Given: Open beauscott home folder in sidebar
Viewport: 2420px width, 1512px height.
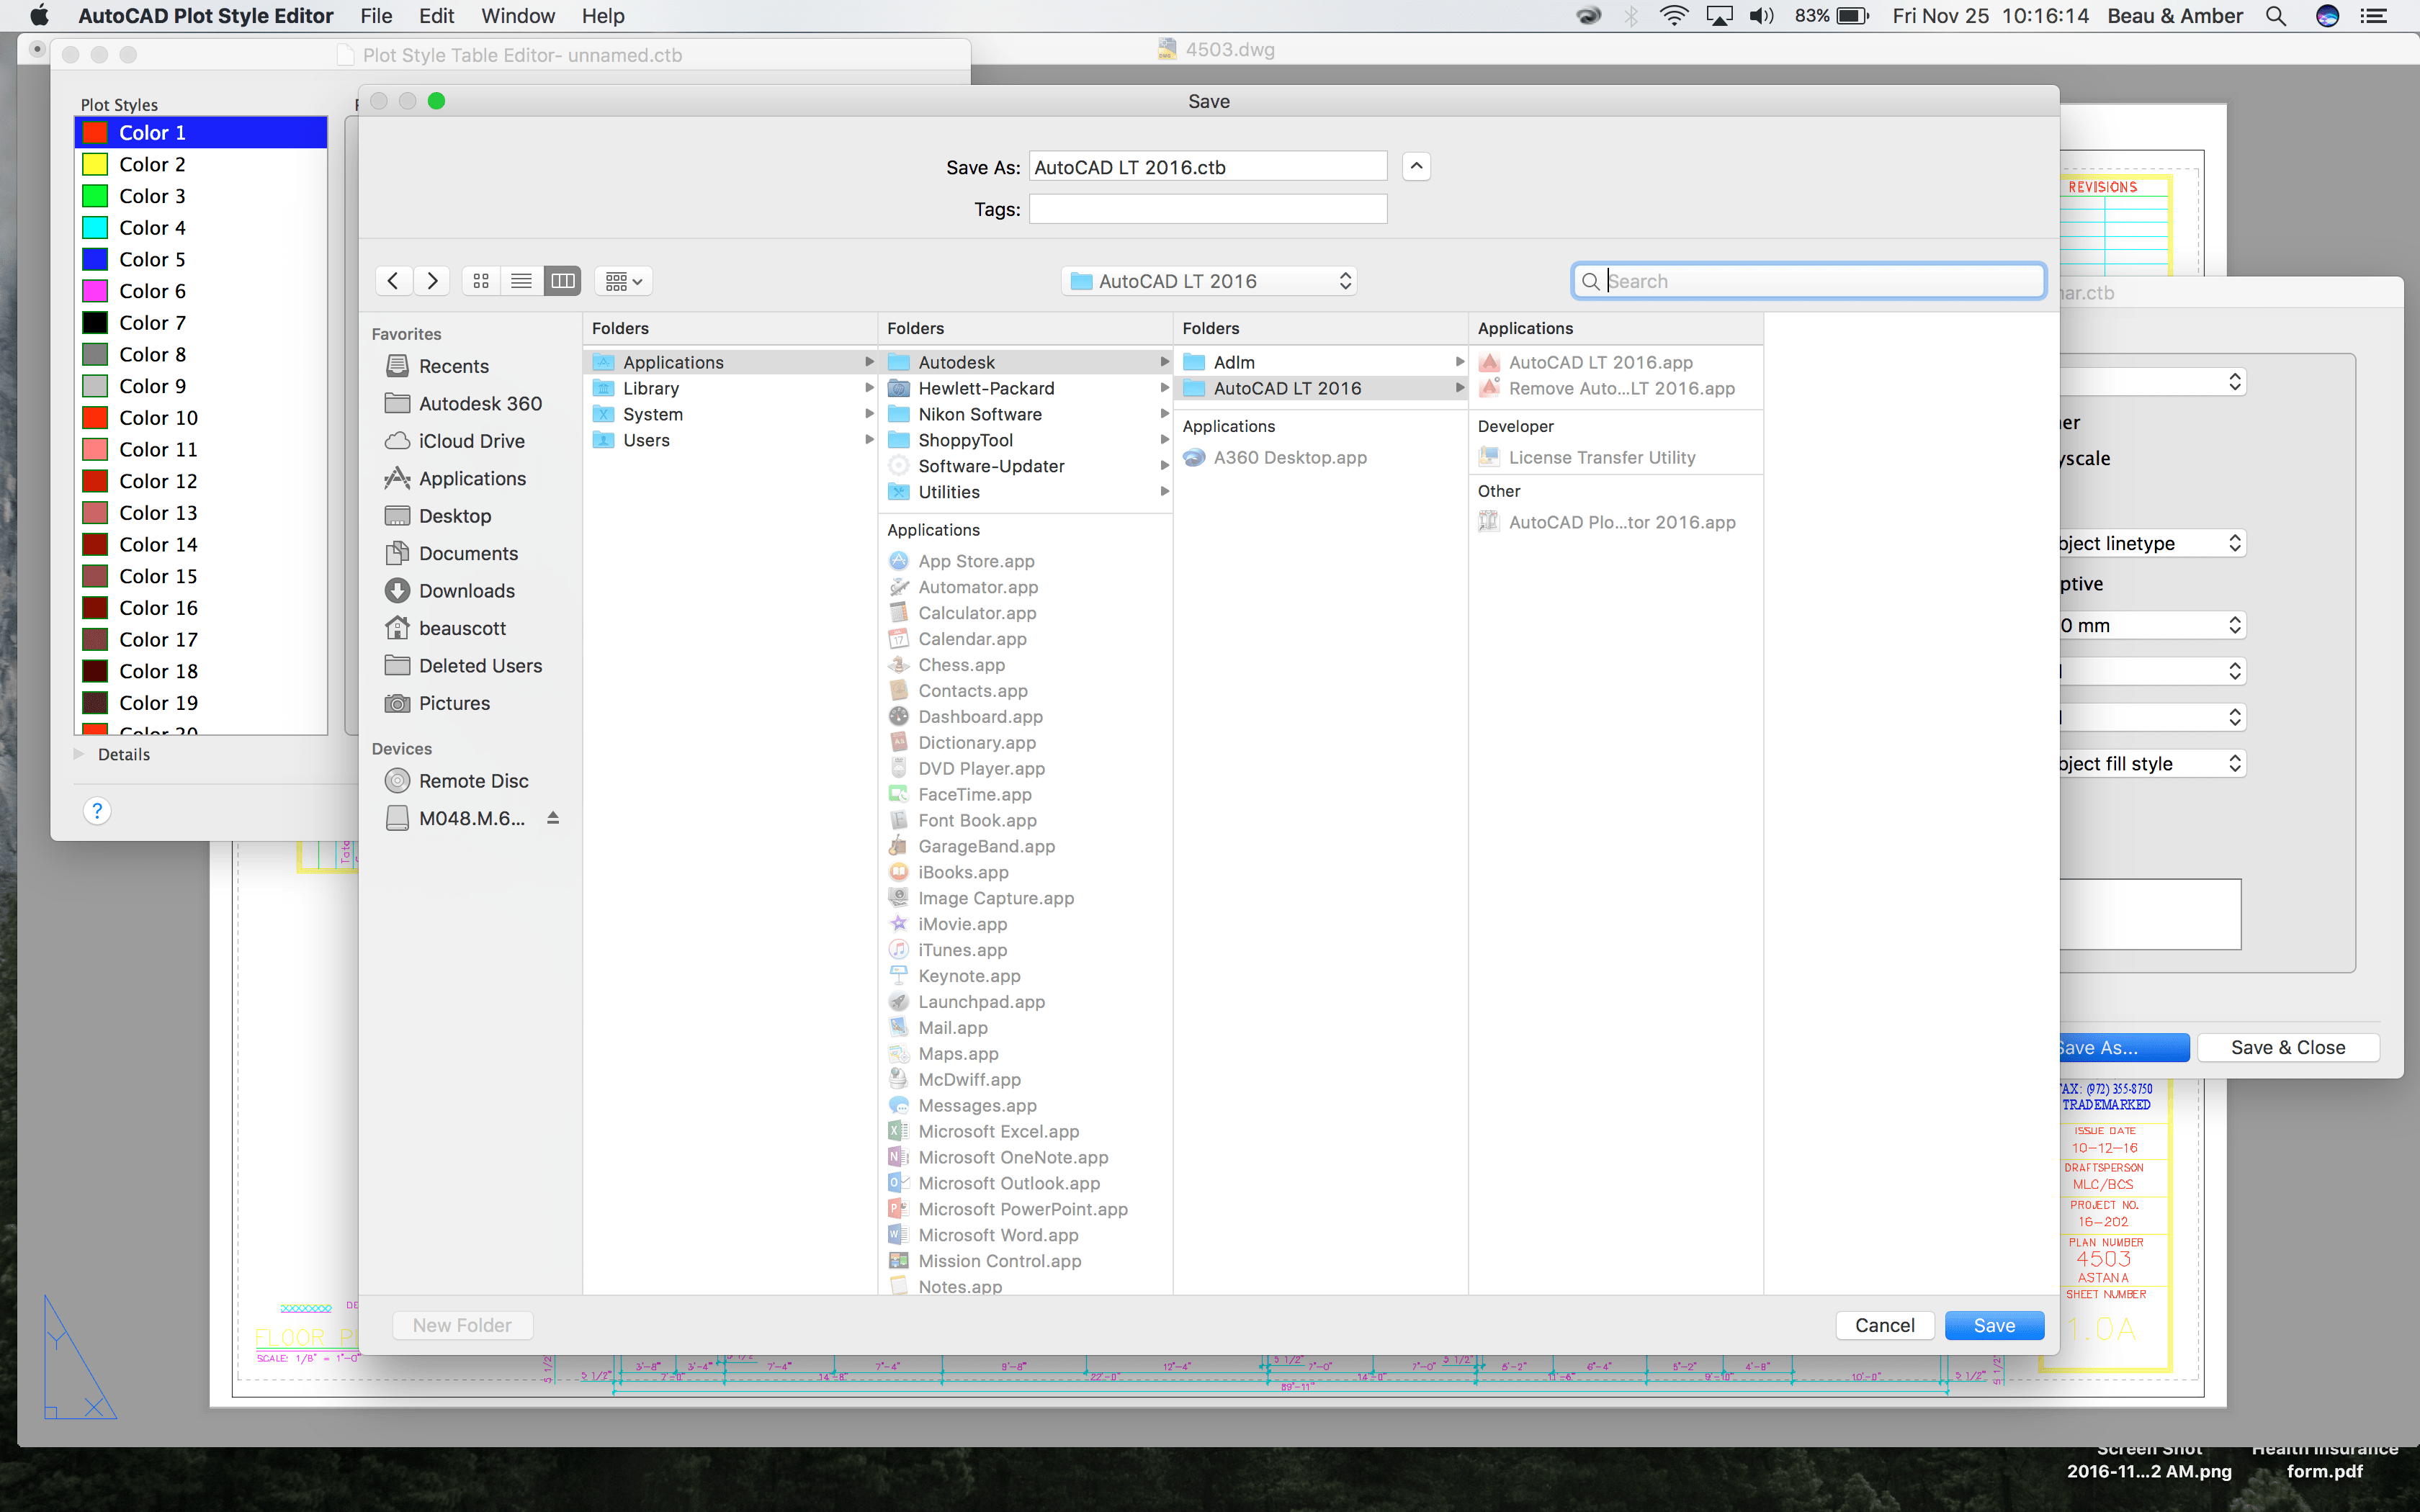Looking at the screenshot, I should 445,628.
